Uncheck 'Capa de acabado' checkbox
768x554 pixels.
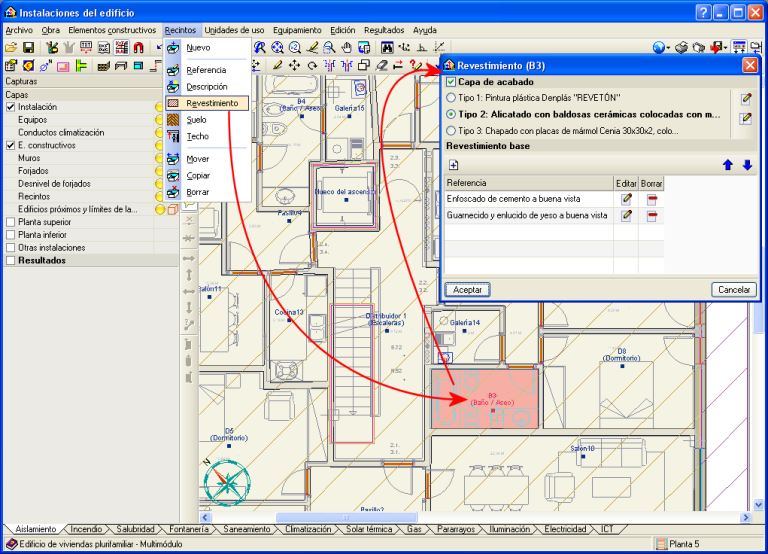[451, 82]
